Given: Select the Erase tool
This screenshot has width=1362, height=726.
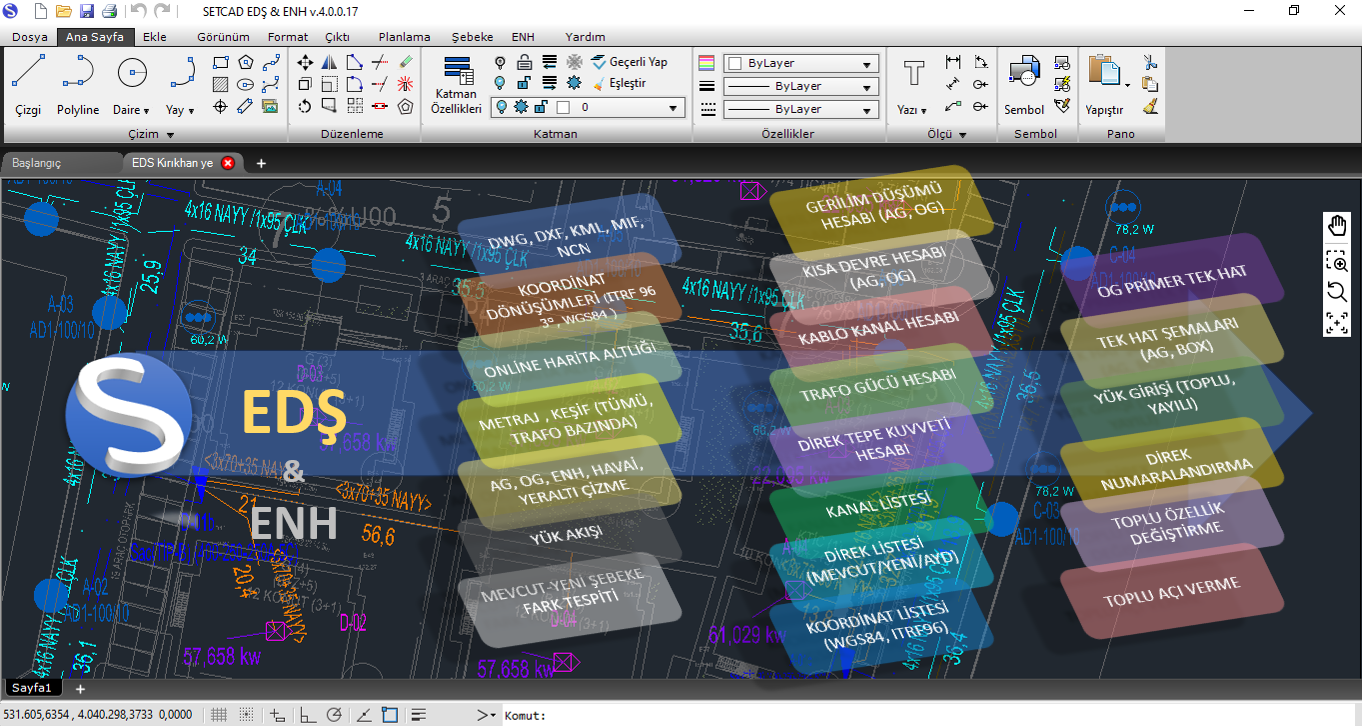Looking at the screenshot, I should point(405,62).
